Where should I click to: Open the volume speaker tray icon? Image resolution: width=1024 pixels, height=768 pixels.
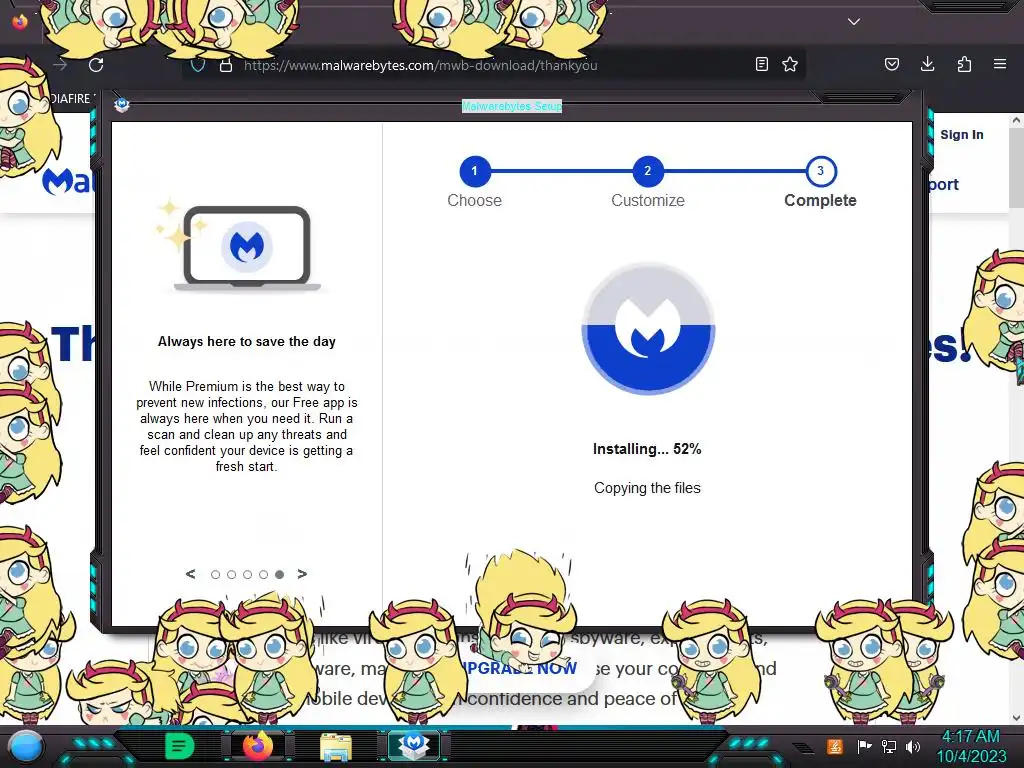pyautogui.click(x=912, y=746)
